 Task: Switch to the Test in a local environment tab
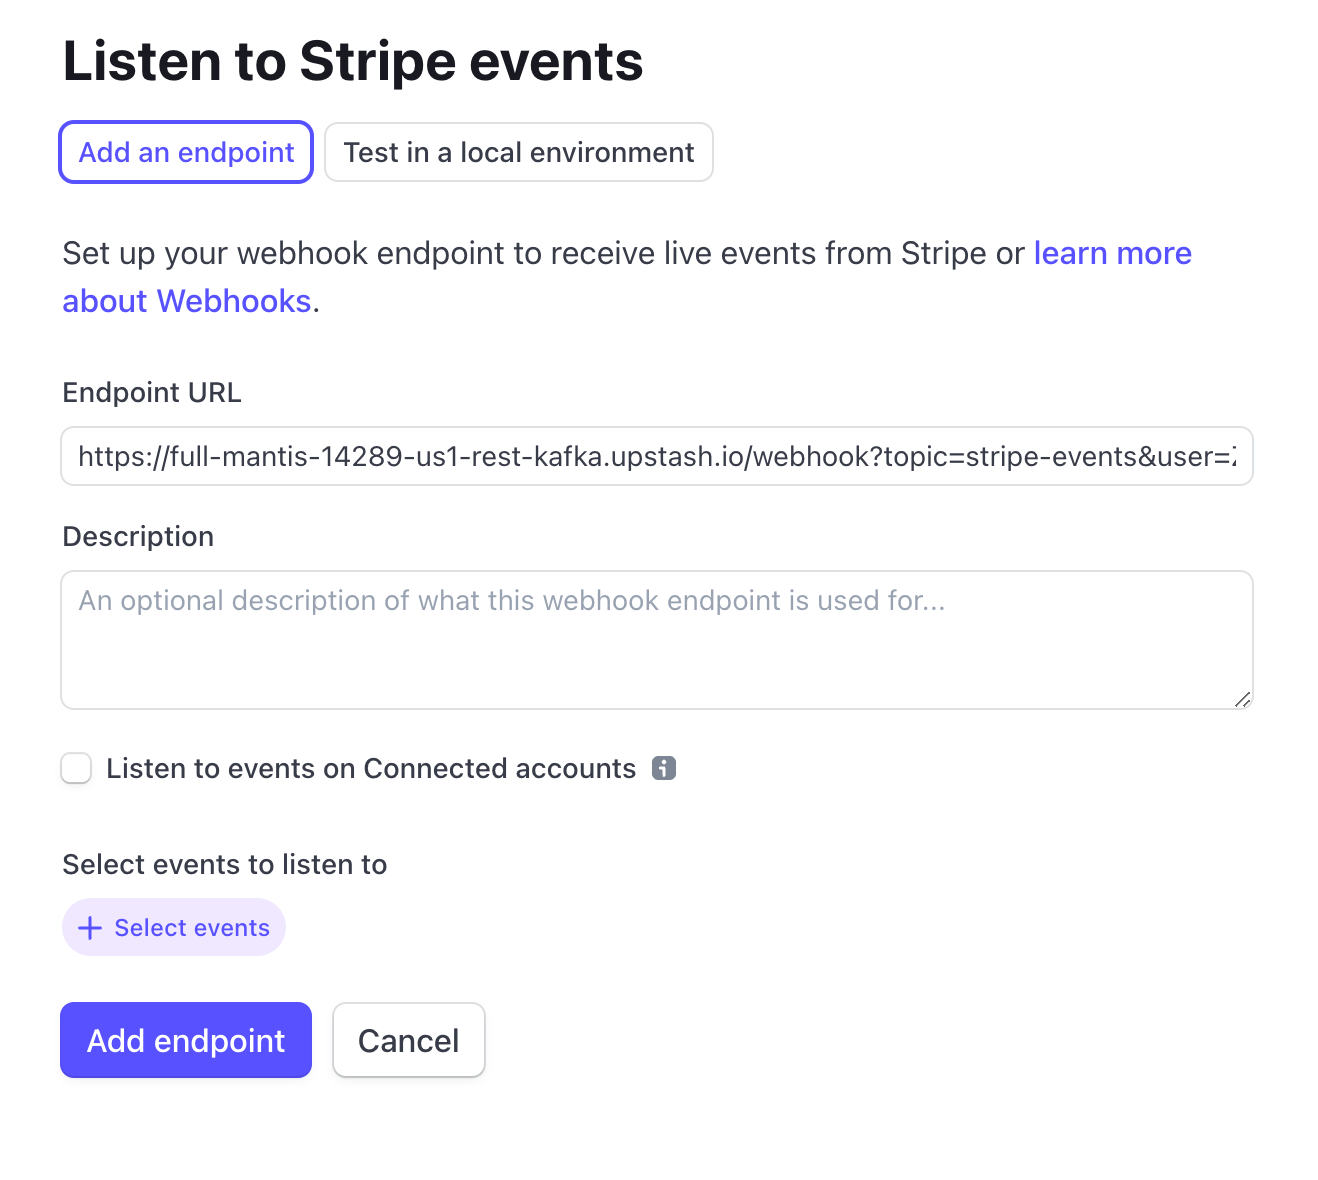tap(518, 152)
